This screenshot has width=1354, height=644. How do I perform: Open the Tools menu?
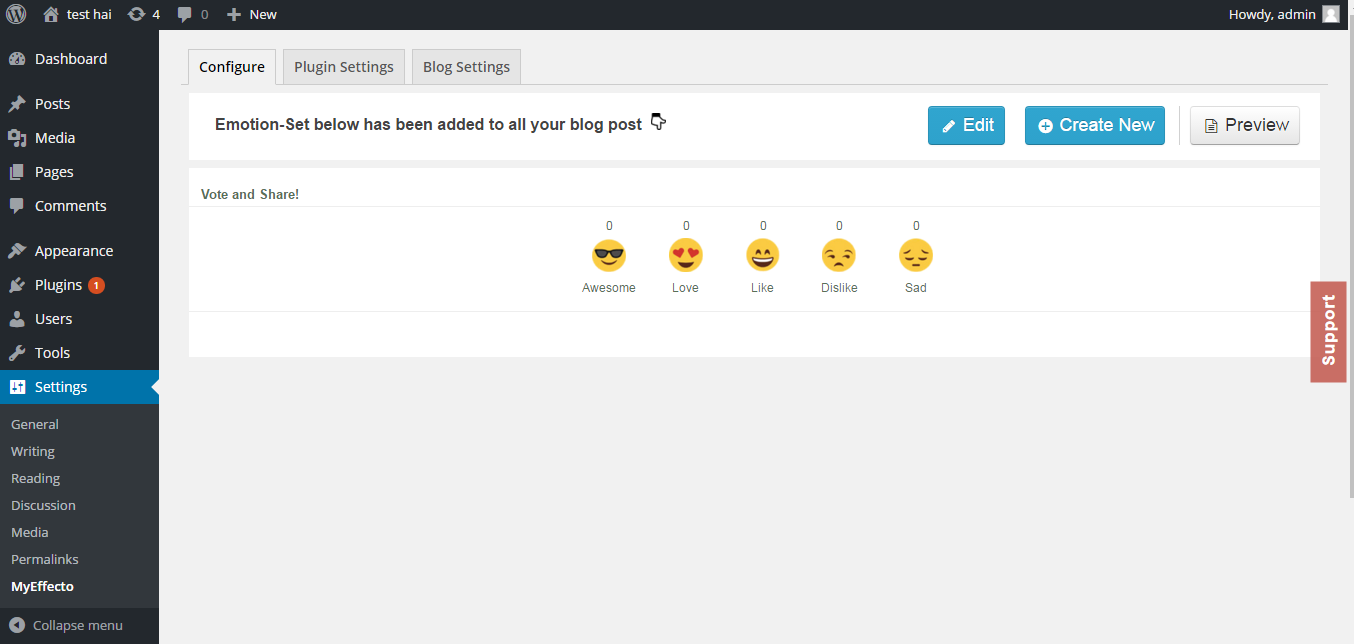click(x=79, y=353)
